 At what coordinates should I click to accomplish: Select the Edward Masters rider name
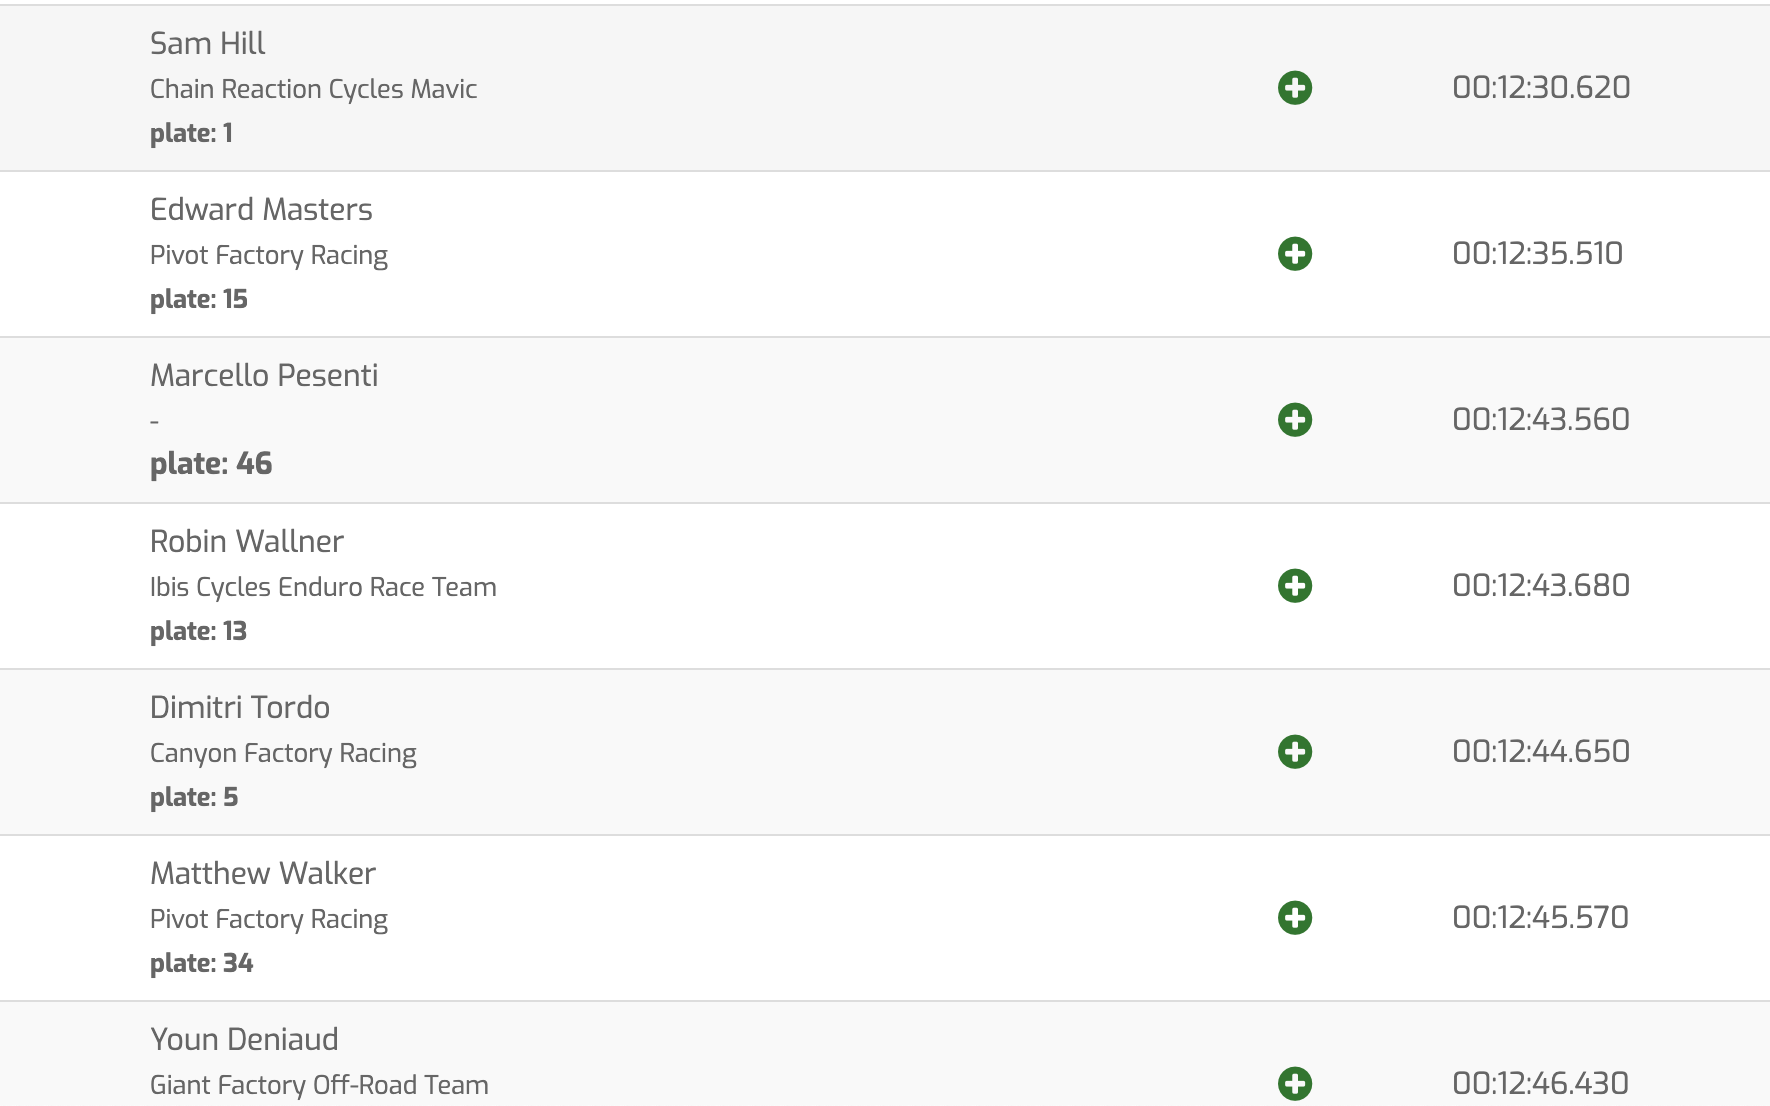[261, 209]
